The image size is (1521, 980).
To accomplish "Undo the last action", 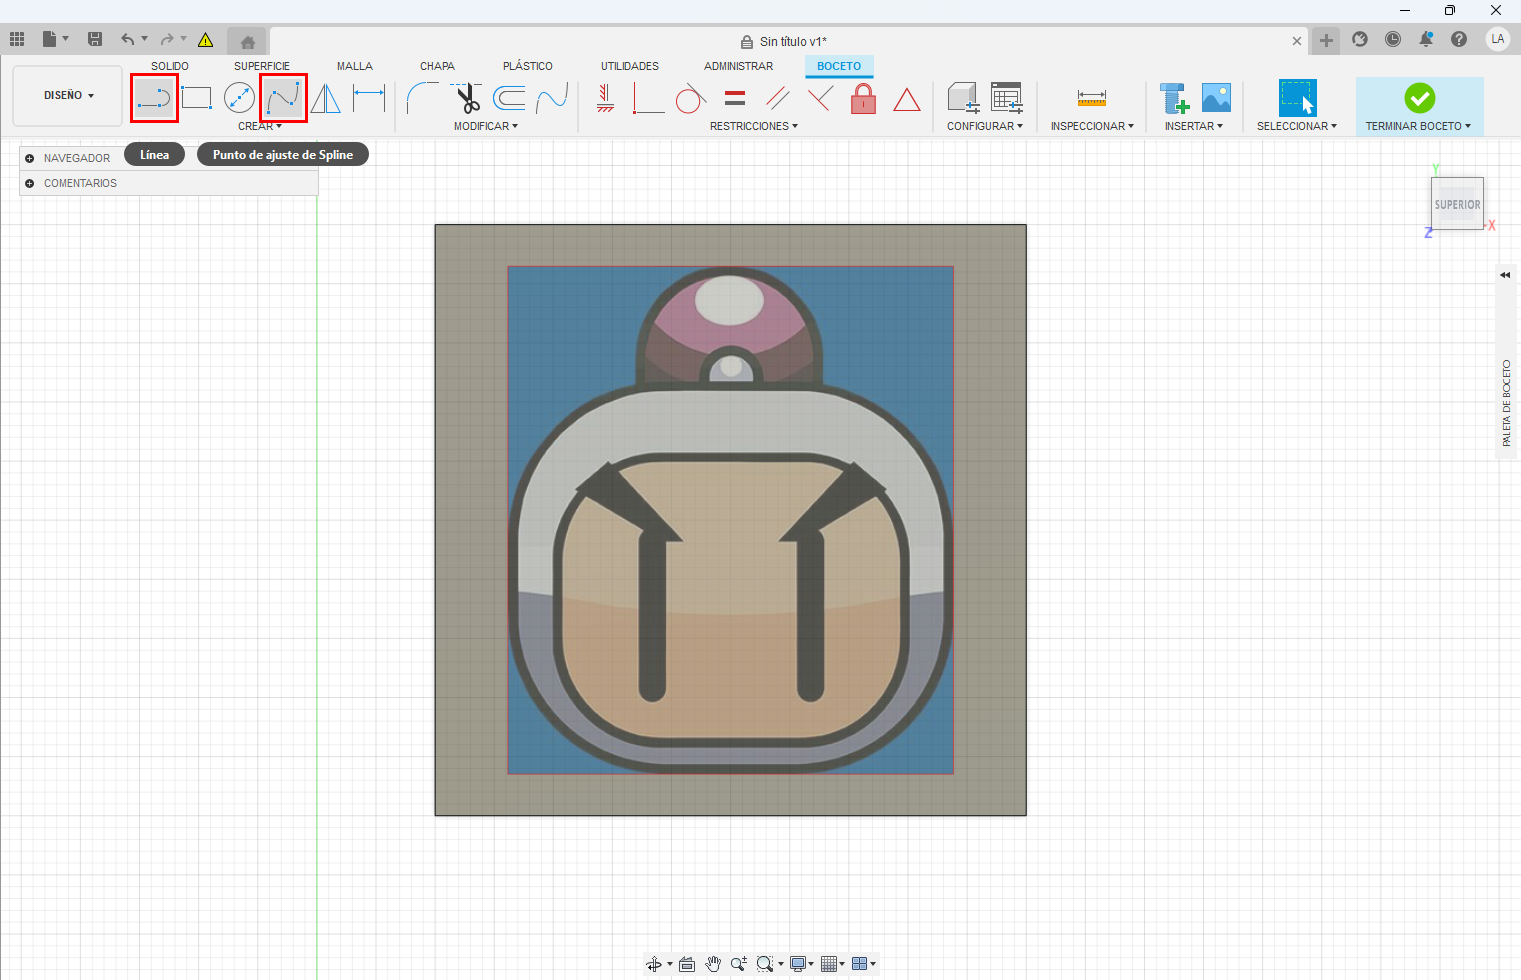I will pyautogui.click(x=127, y=39).
